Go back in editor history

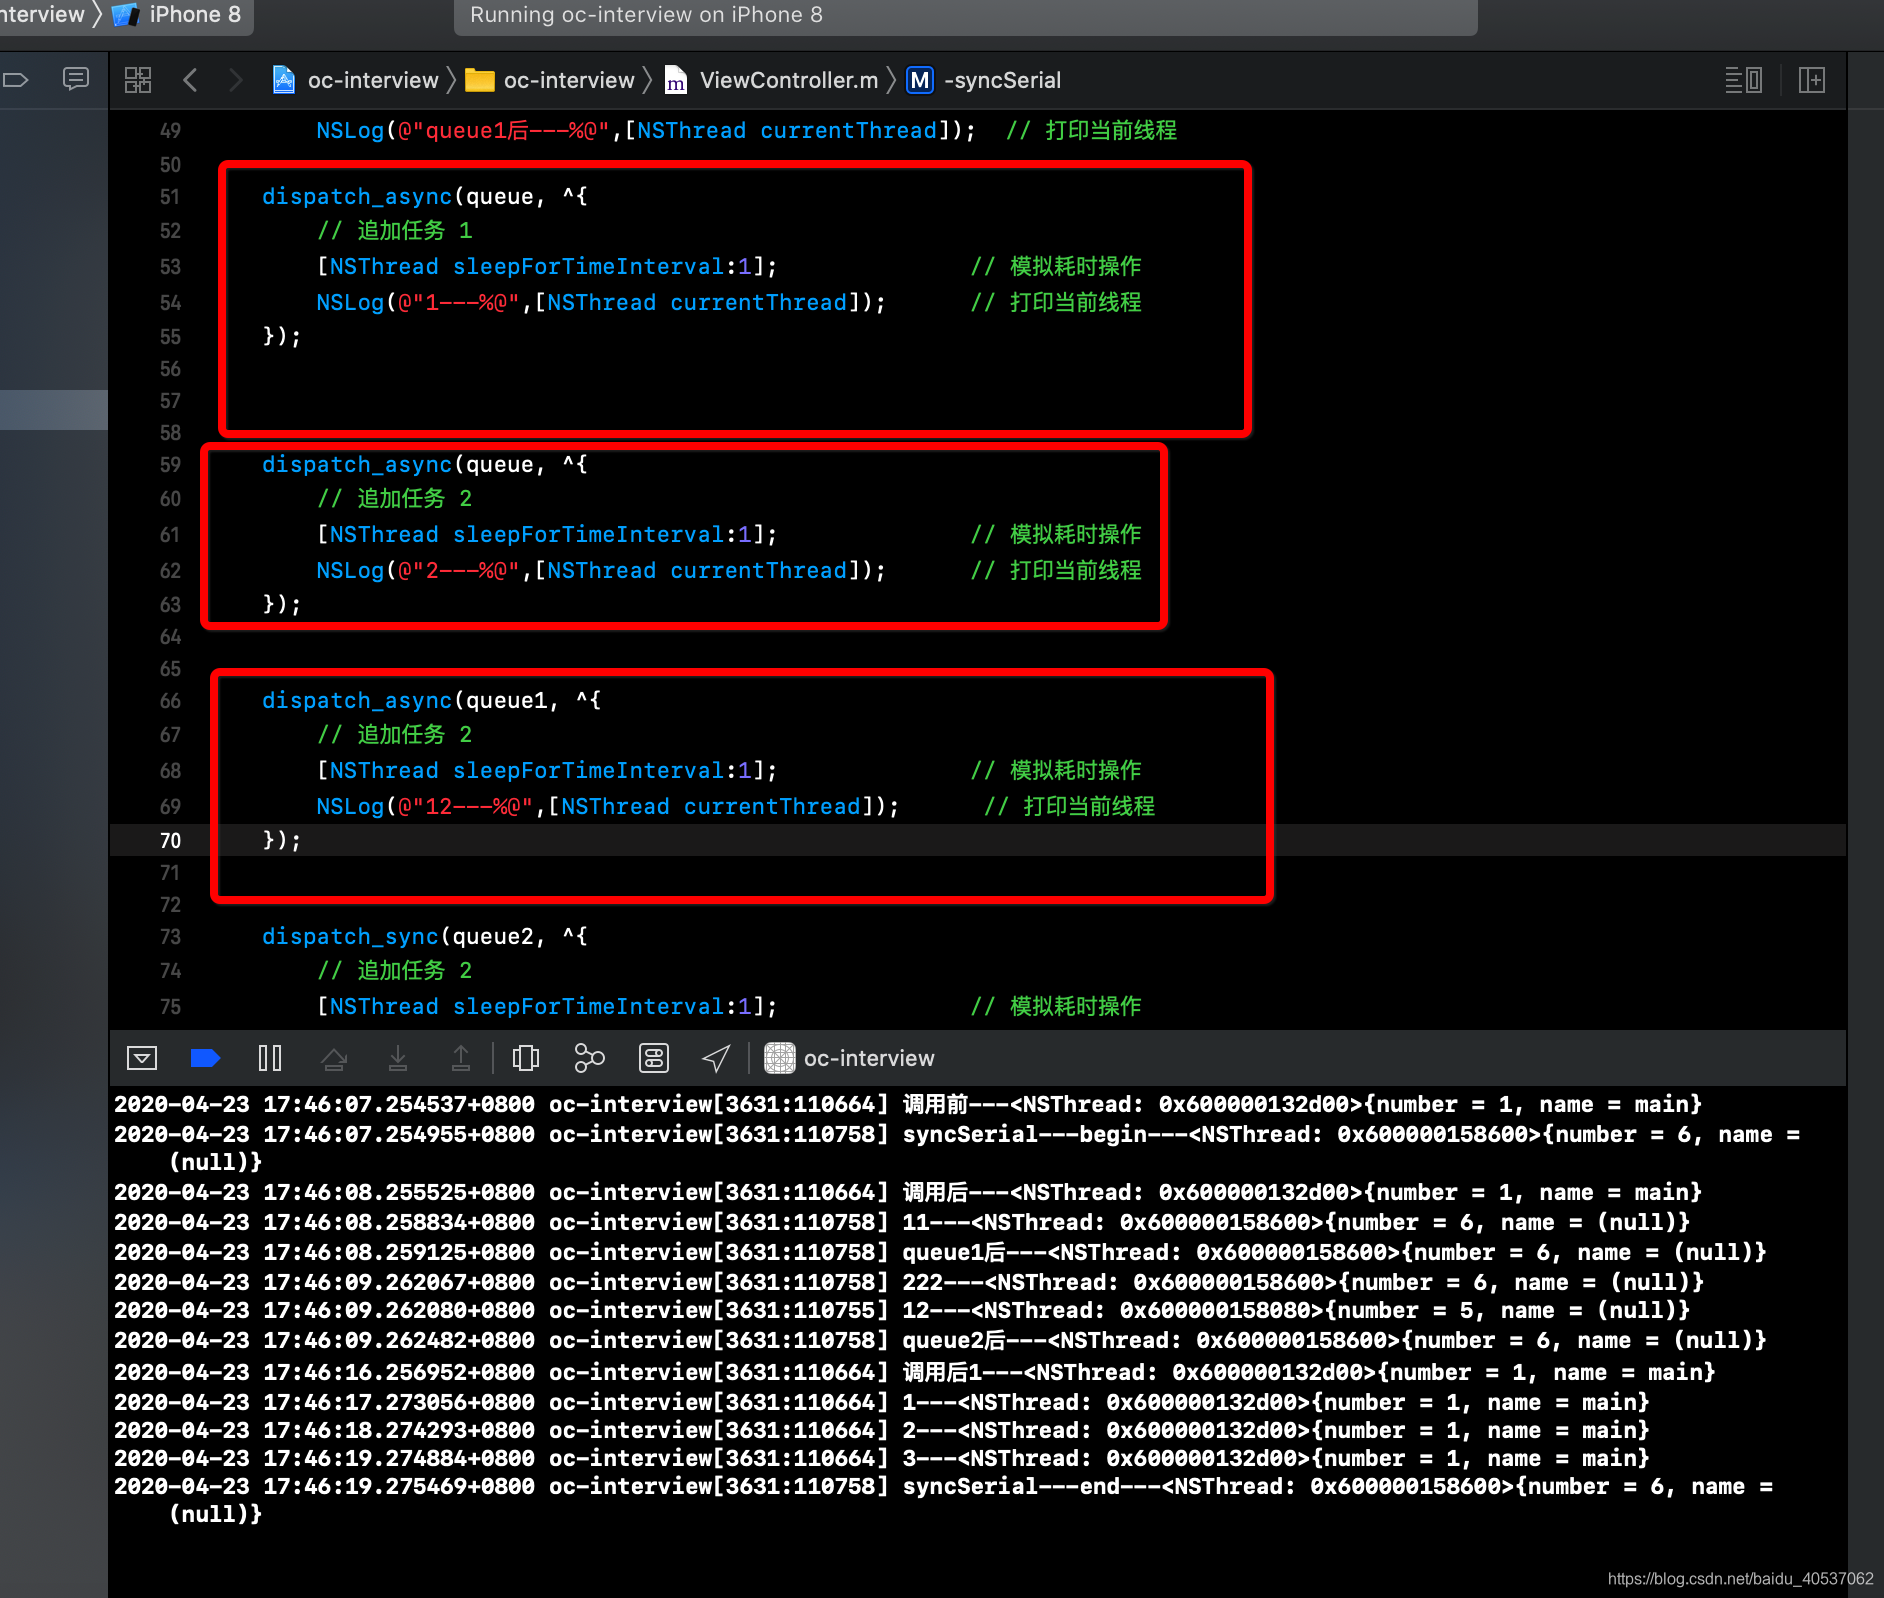click(x=190, y=80)
